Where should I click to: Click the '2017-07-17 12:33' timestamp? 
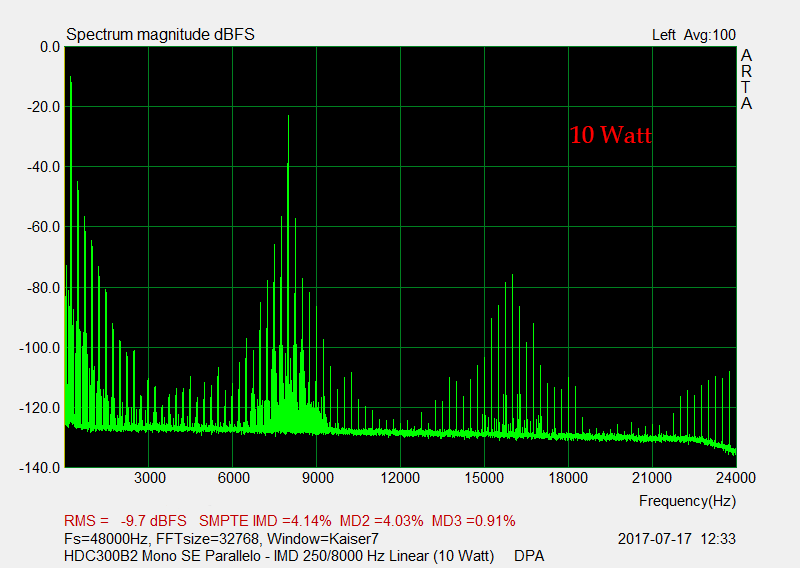677,539
